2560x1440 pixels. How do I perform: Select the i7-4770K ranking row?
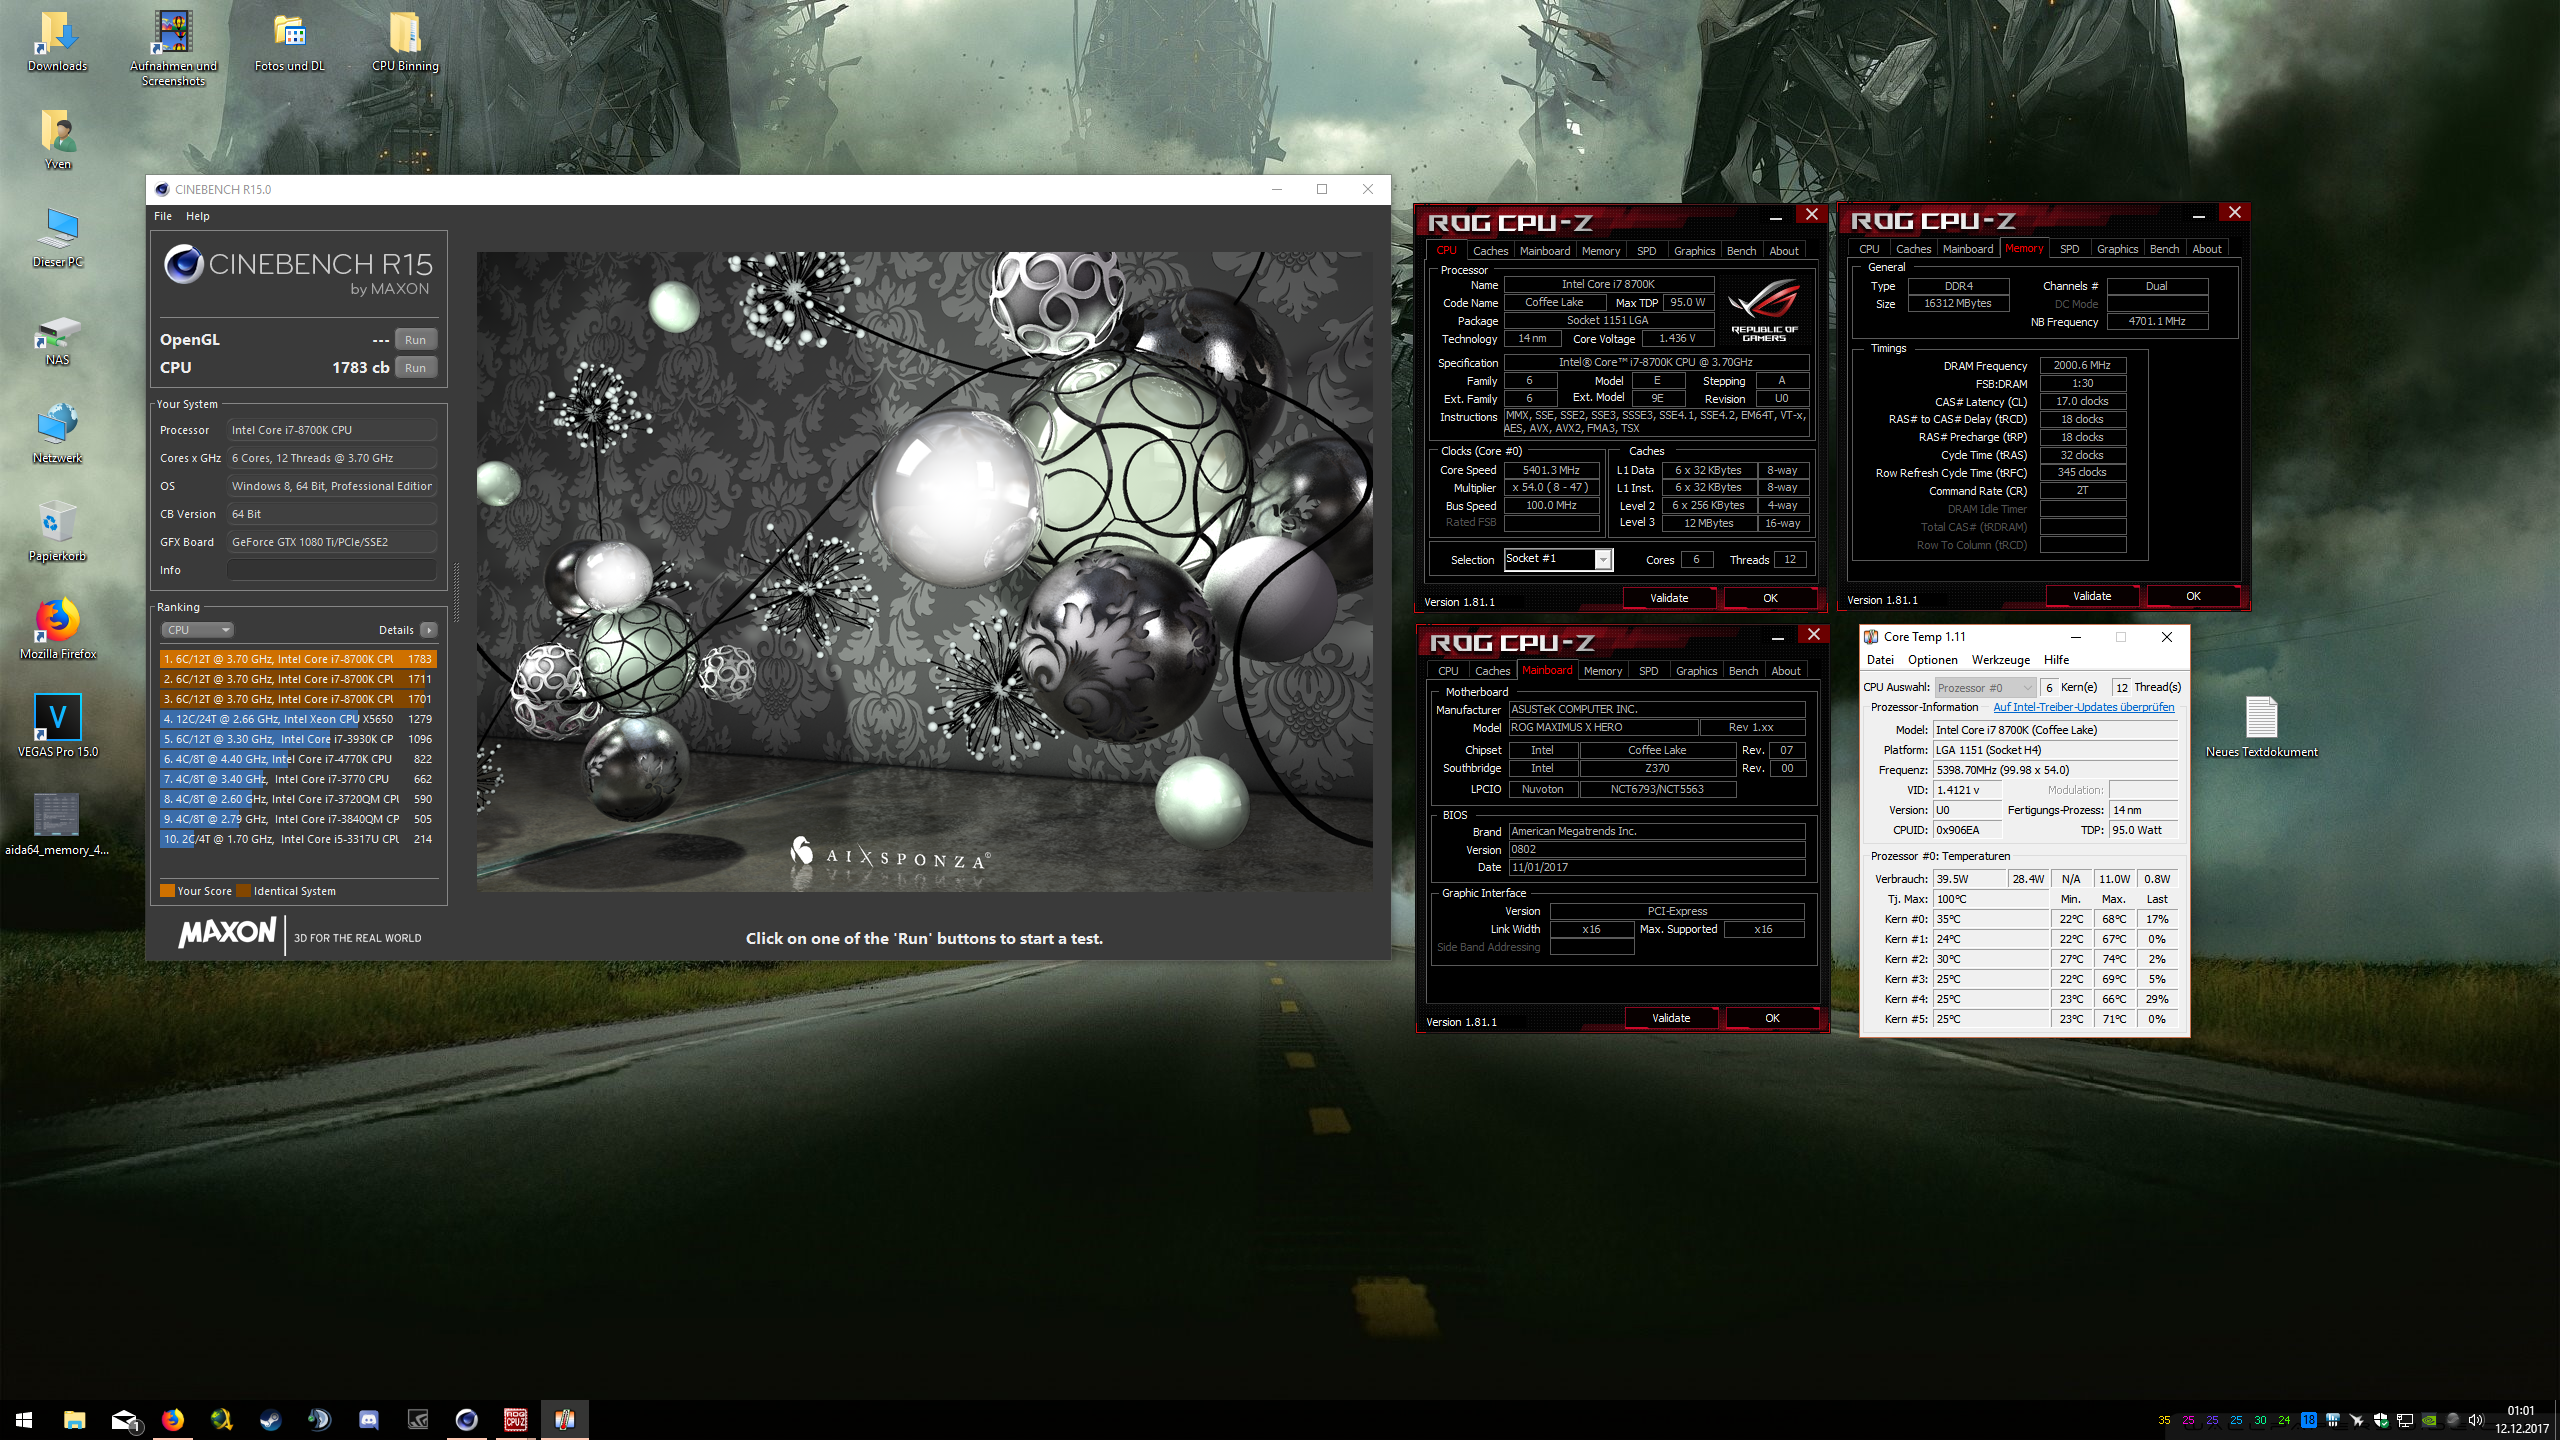pyautogui.click(x=298, y=759)
